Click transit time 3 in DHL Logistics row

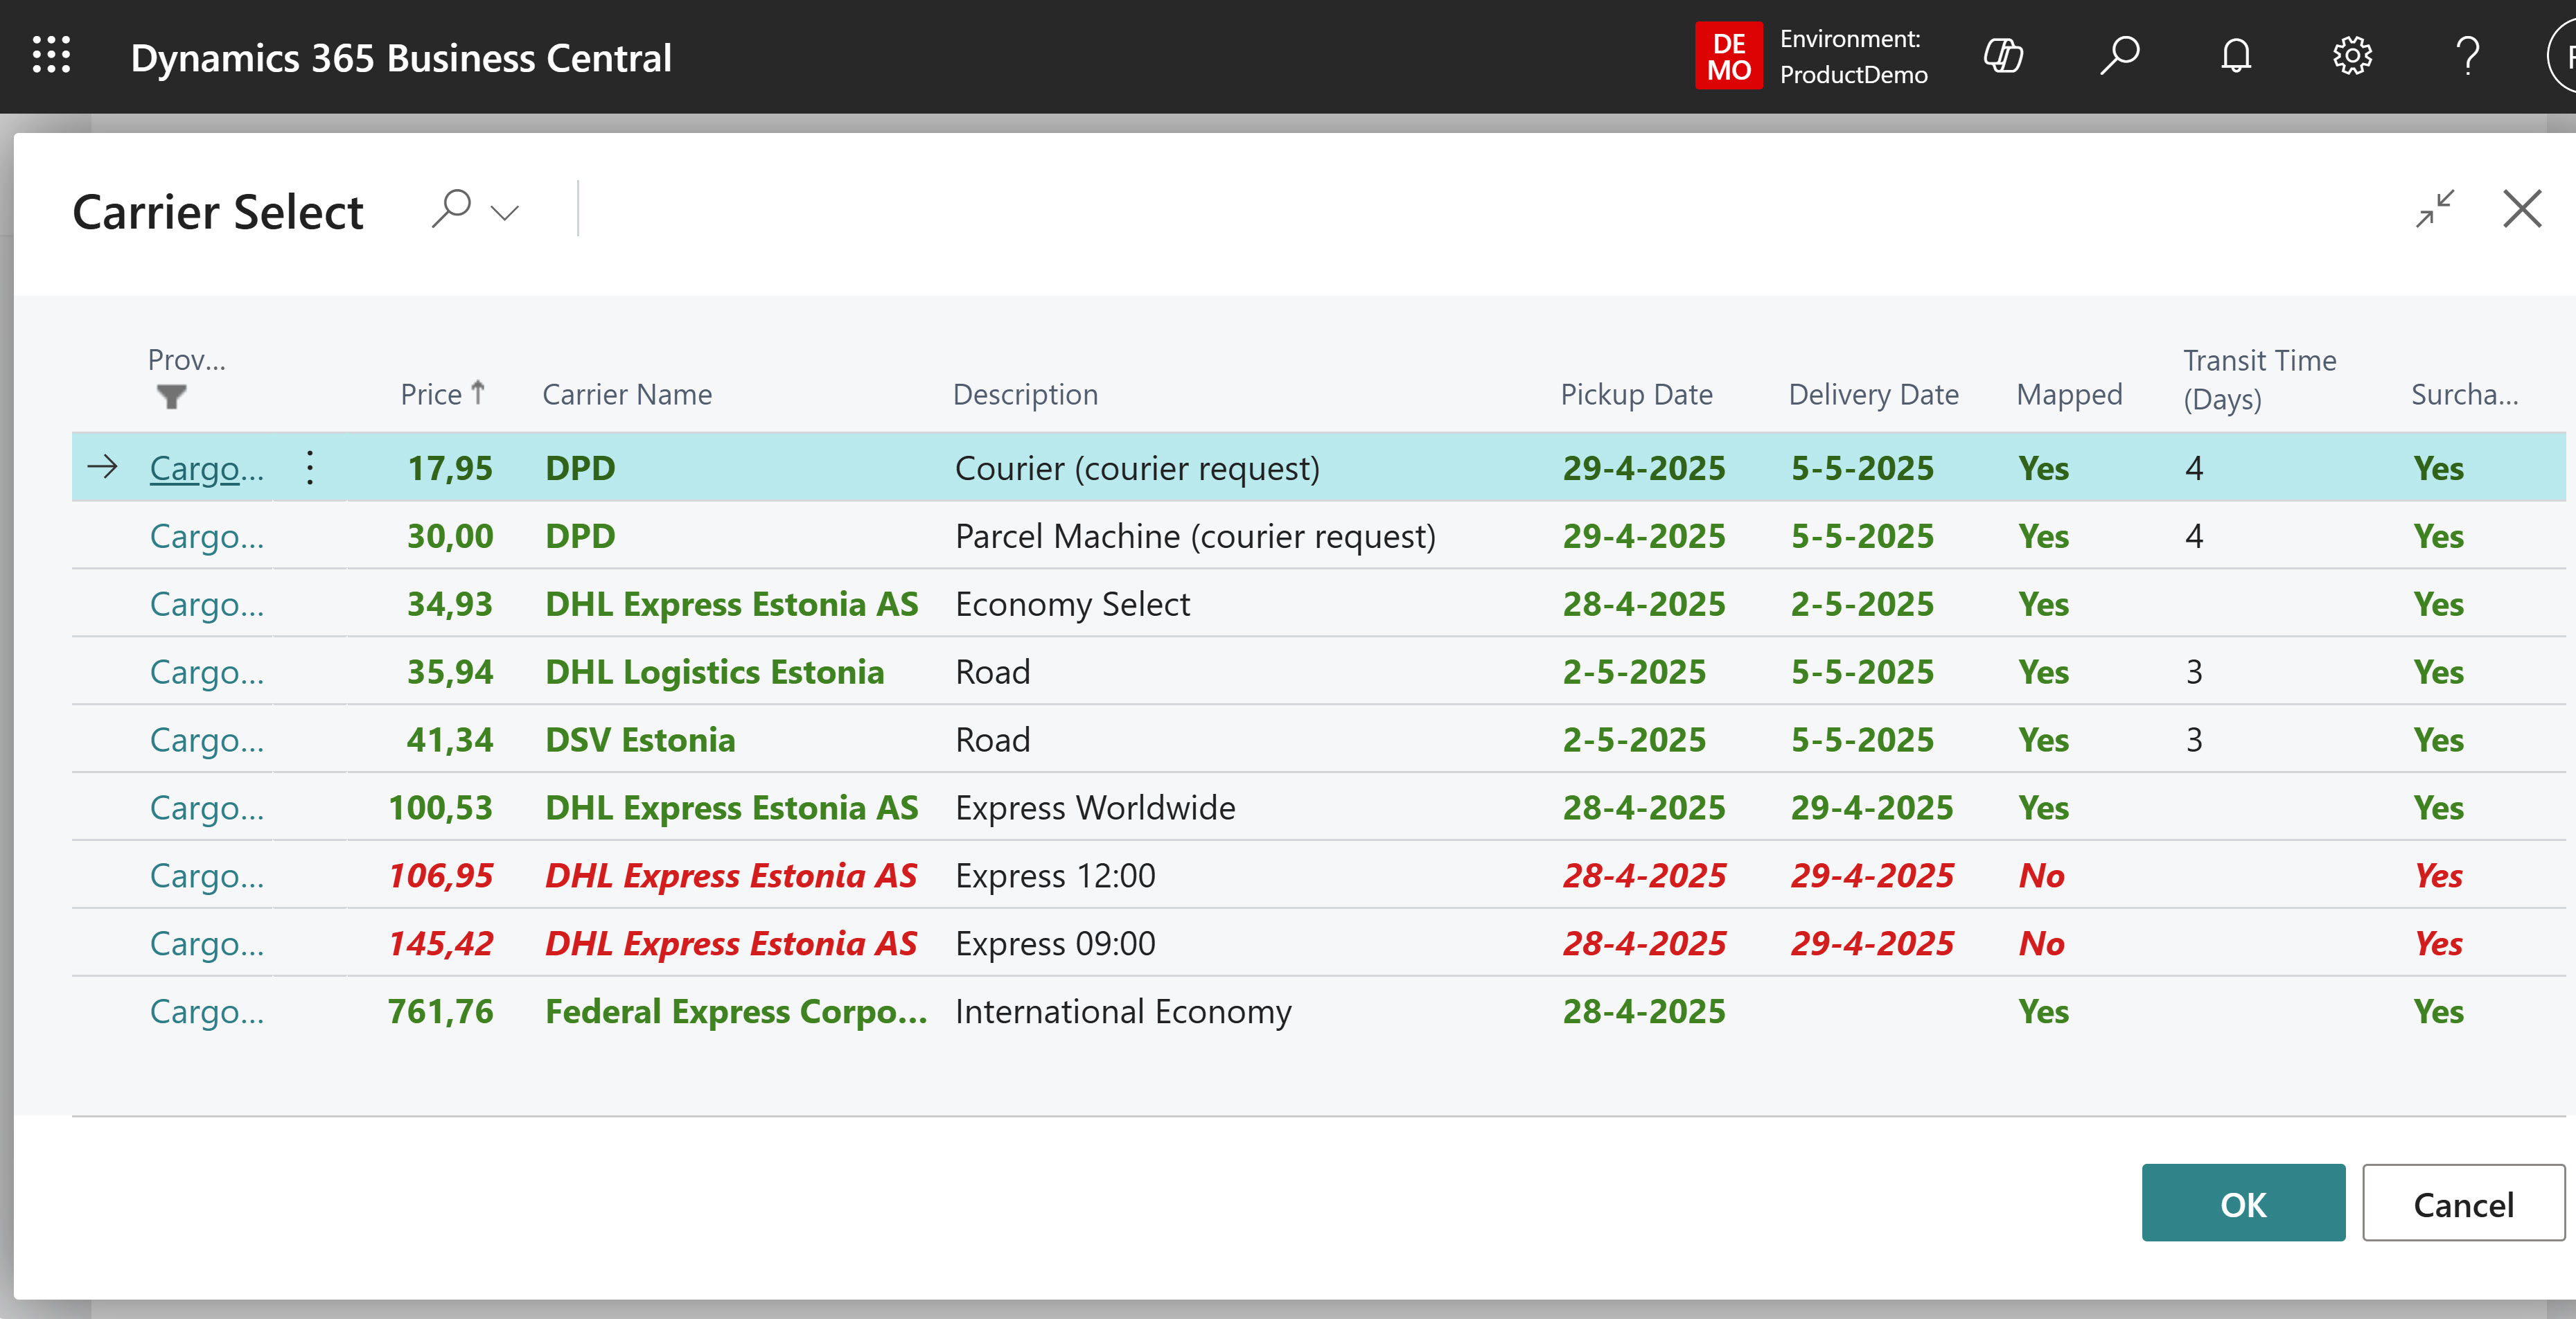pos(2194,672)
